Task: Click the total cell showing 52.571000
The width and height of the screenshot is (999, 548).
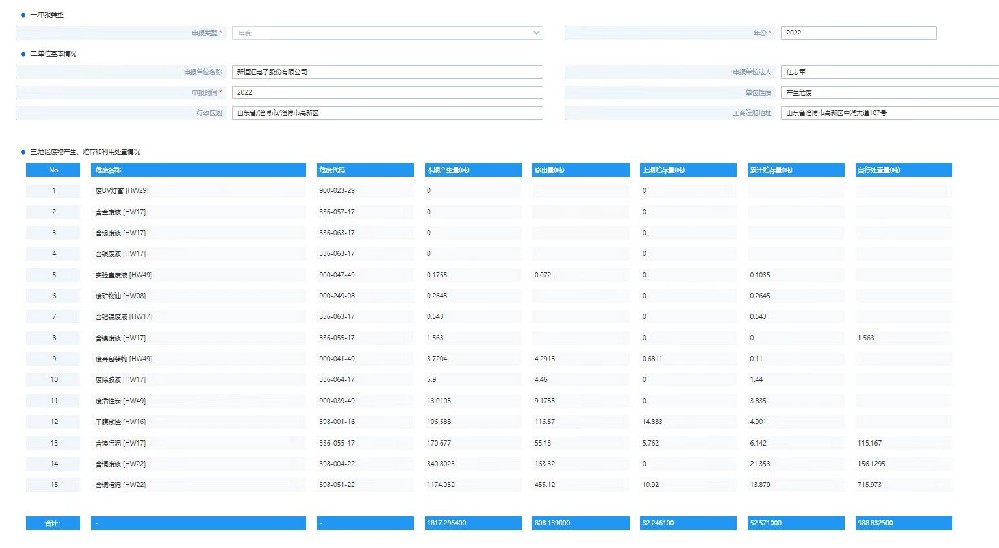Action: pos(796,523)
